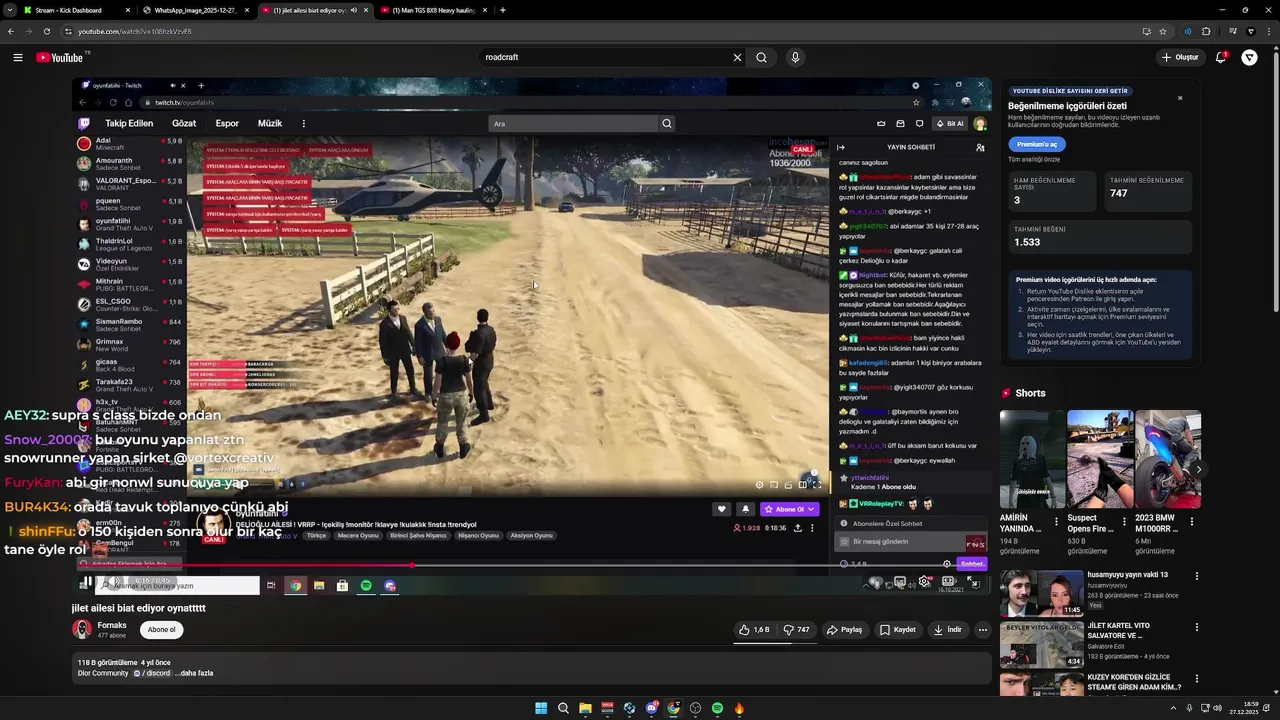The height and width of the screenshot is (720, 1280).
Task: Clear the roadcraft search text
Action: 737,57
